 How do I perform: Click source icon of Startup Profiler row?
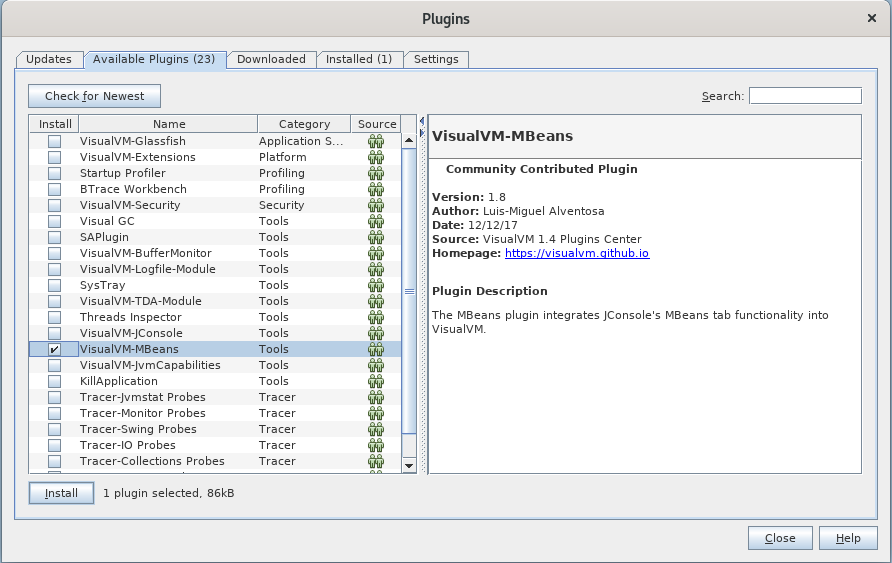click(x=376, y=173)
